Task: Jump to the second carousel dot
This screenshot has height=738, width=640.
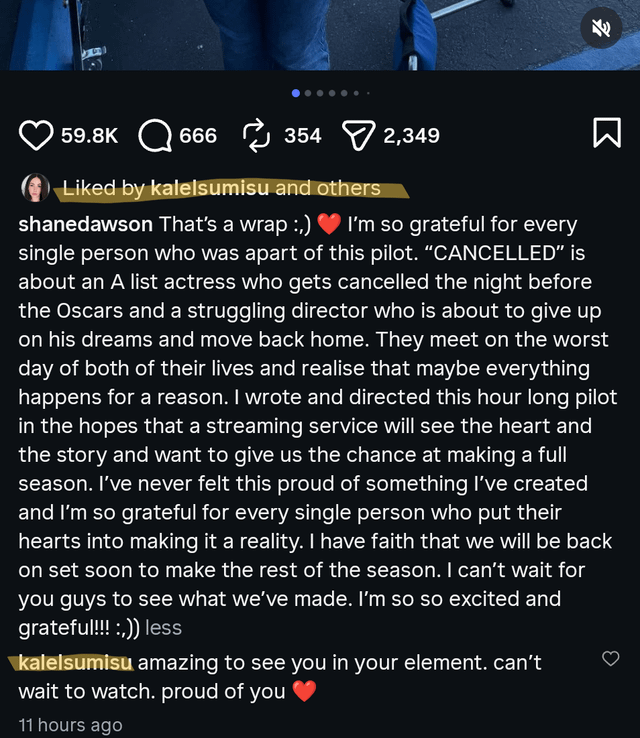Action: (308, 93)
